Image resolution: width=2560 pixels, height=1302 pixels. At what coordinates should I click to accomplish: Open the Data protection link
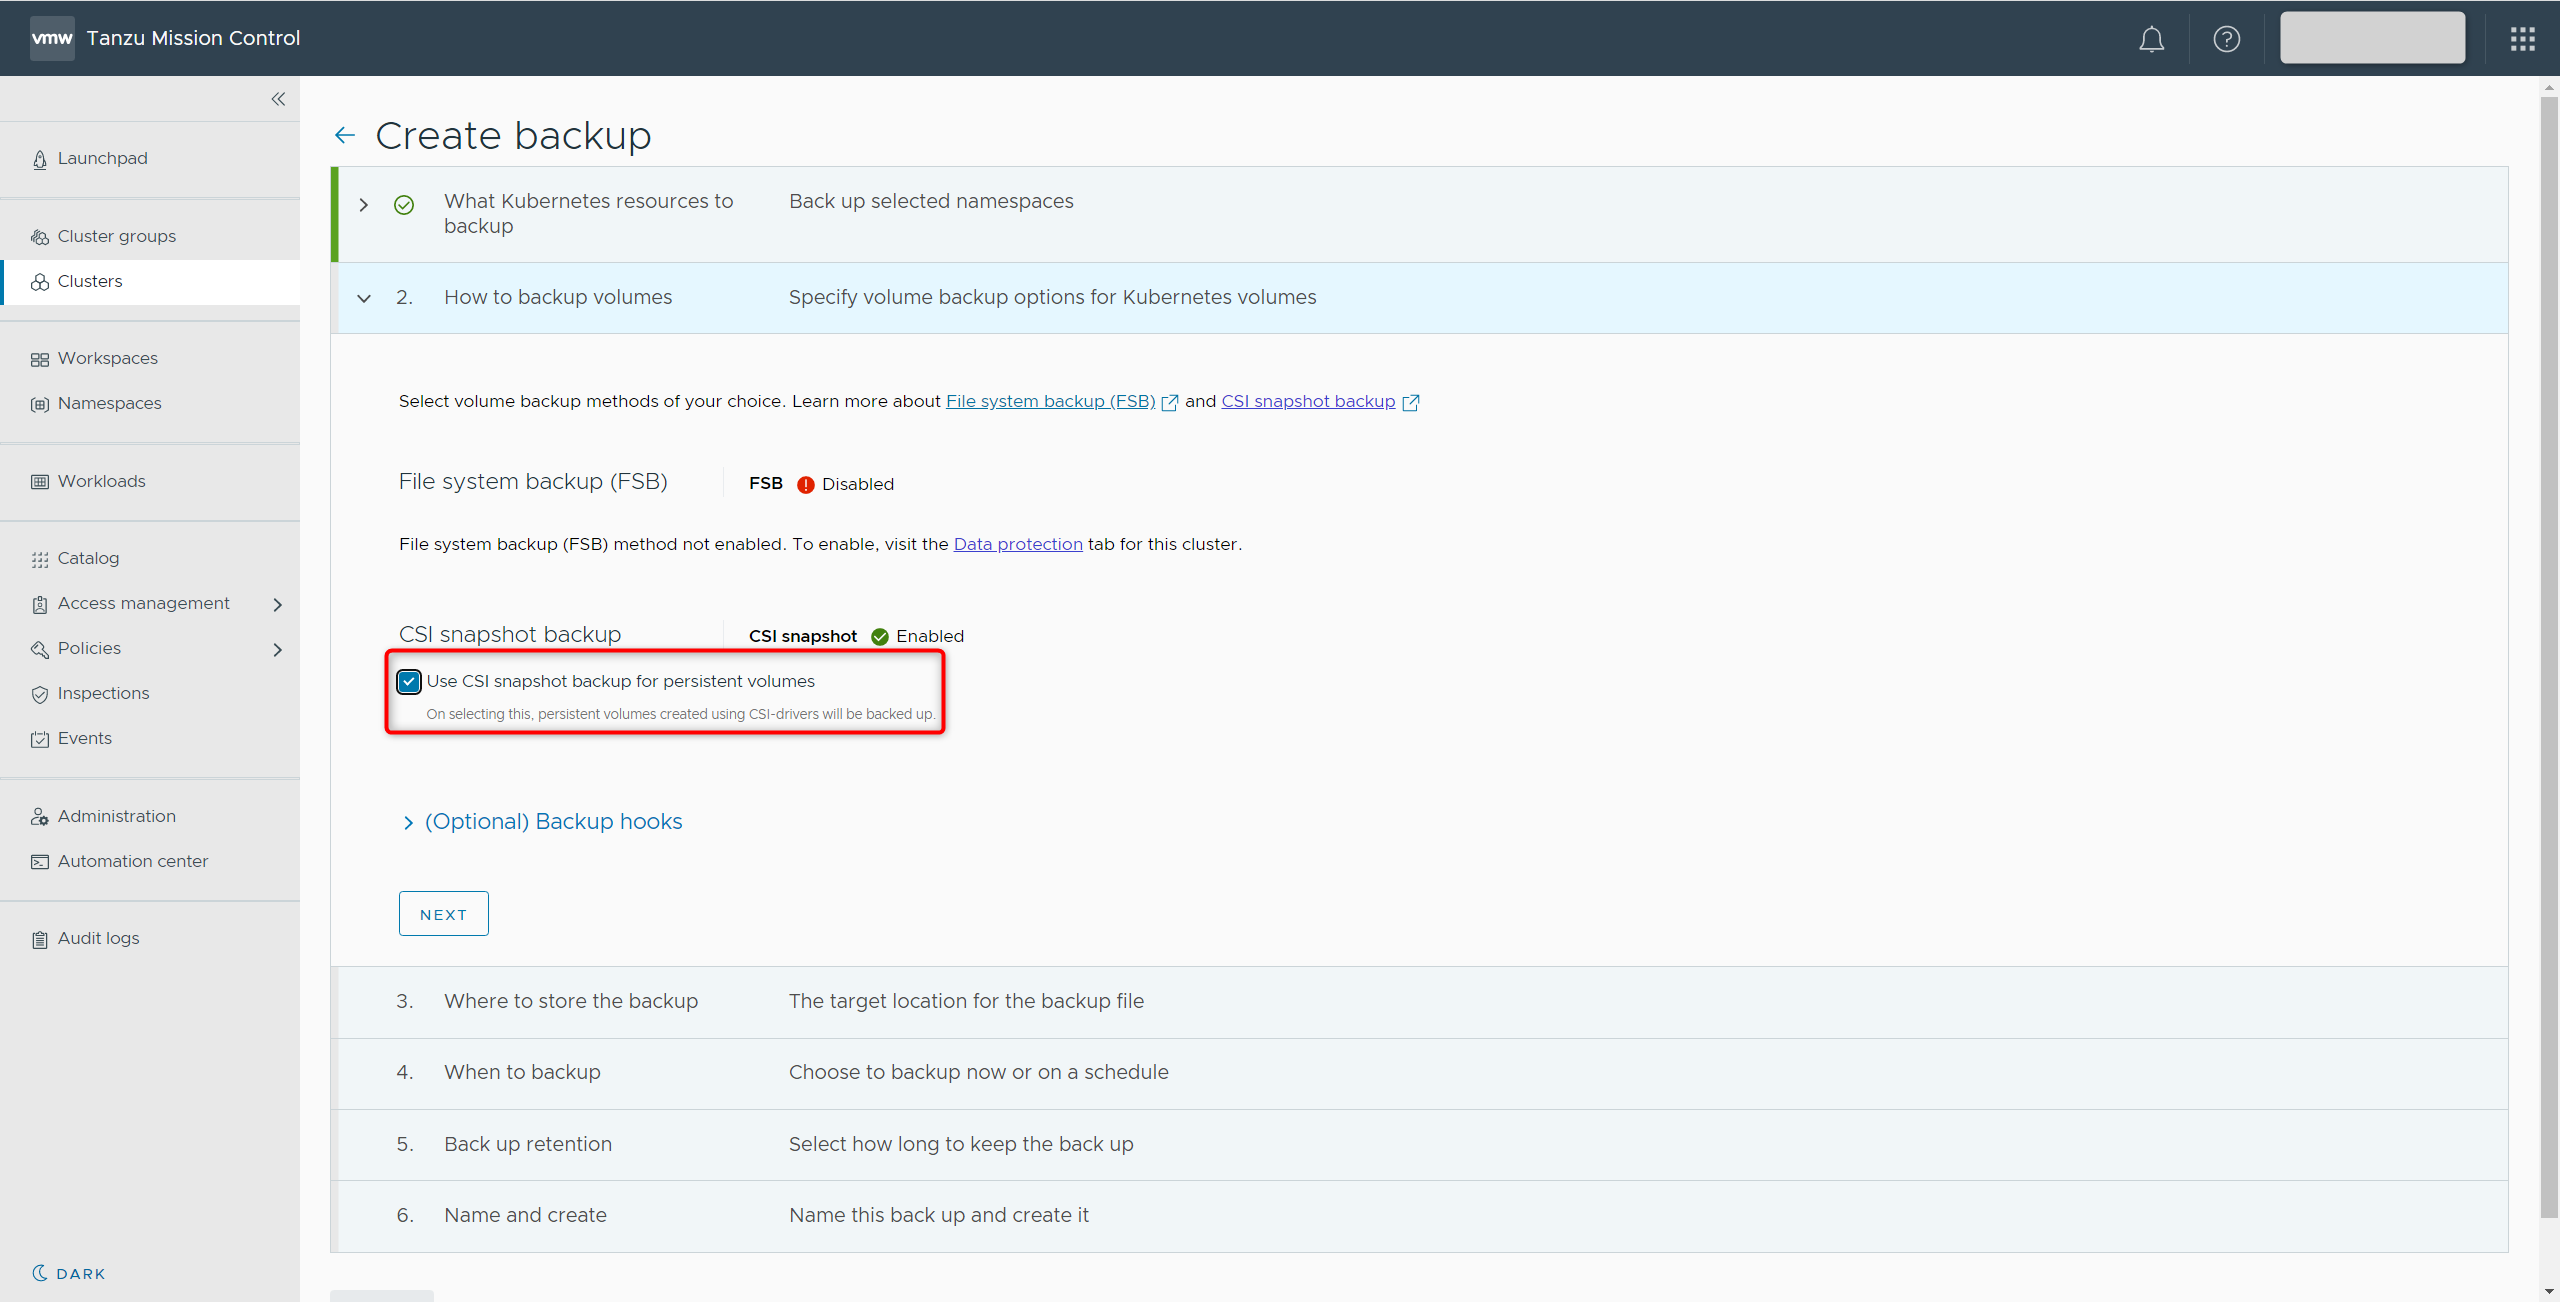[1017, 544]
